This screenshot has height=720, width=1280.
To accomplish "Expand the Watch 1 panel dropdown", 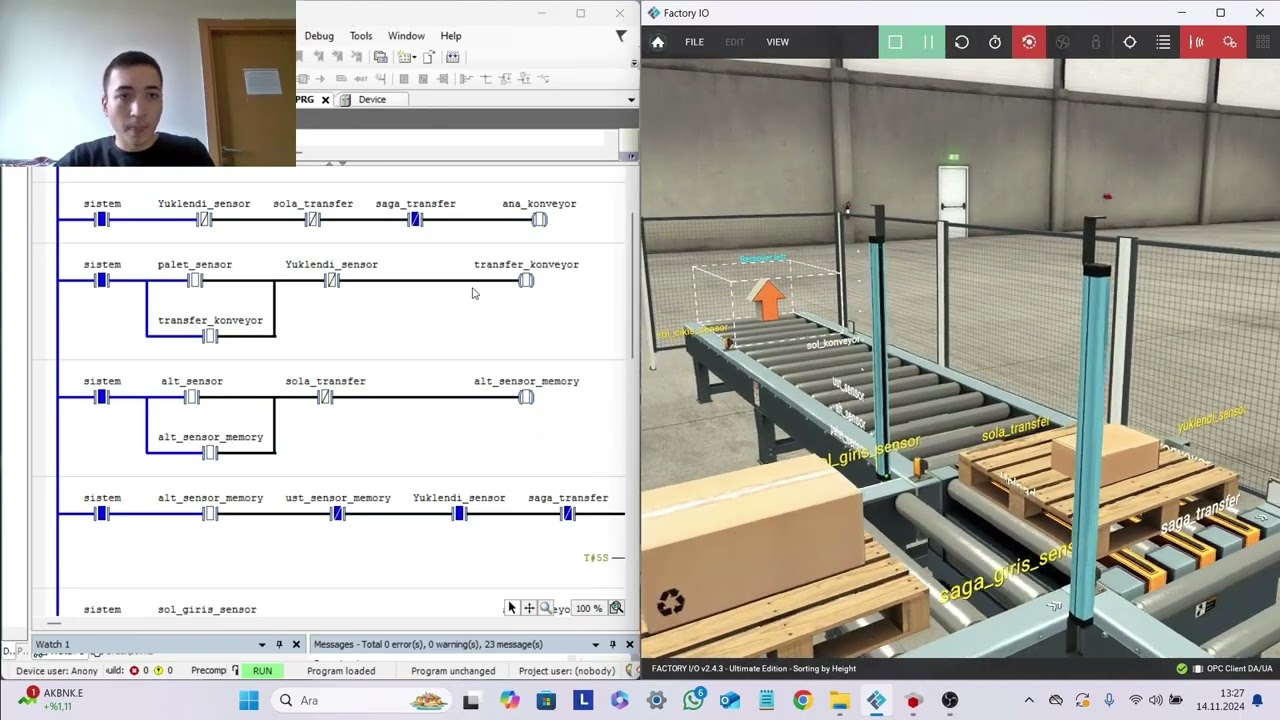I will click(262, 645).
